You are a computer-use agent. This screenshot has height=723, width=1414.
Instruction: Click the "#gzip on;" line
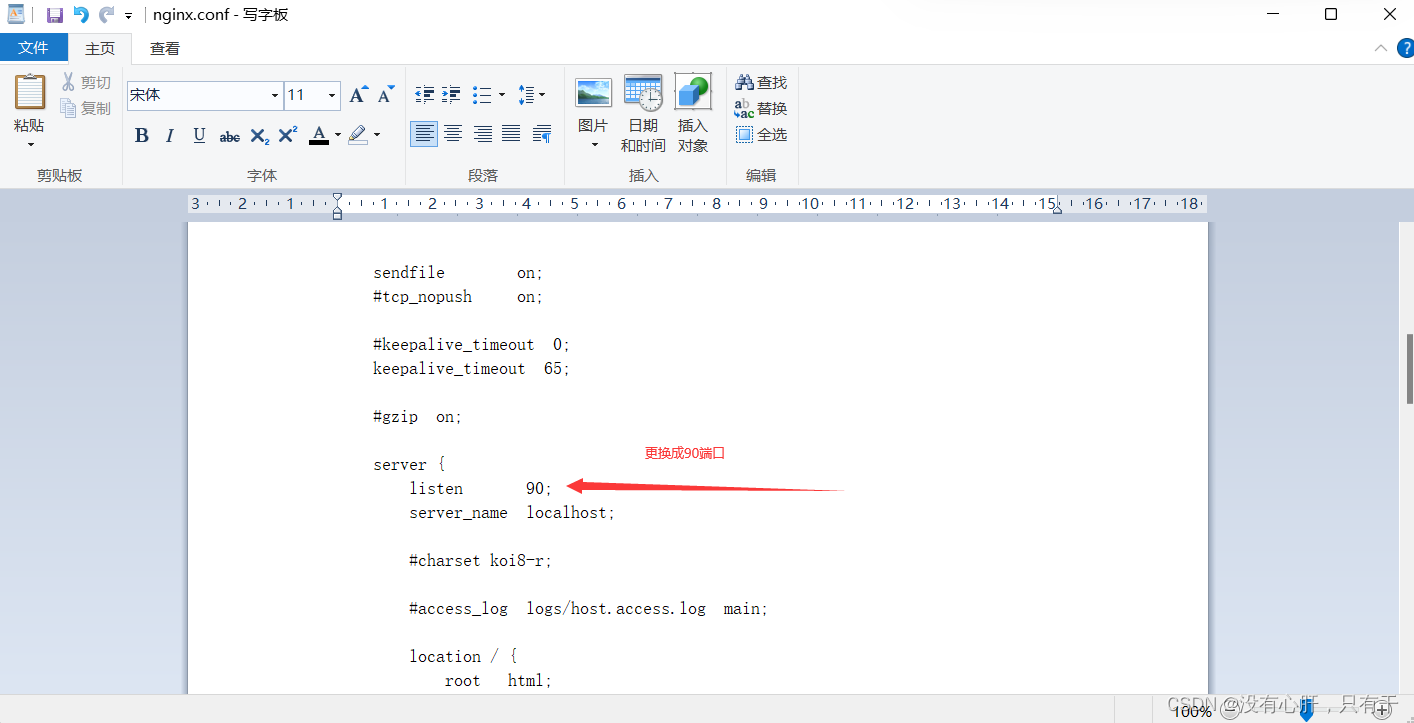pyautogui.click(x=418, y=417)
